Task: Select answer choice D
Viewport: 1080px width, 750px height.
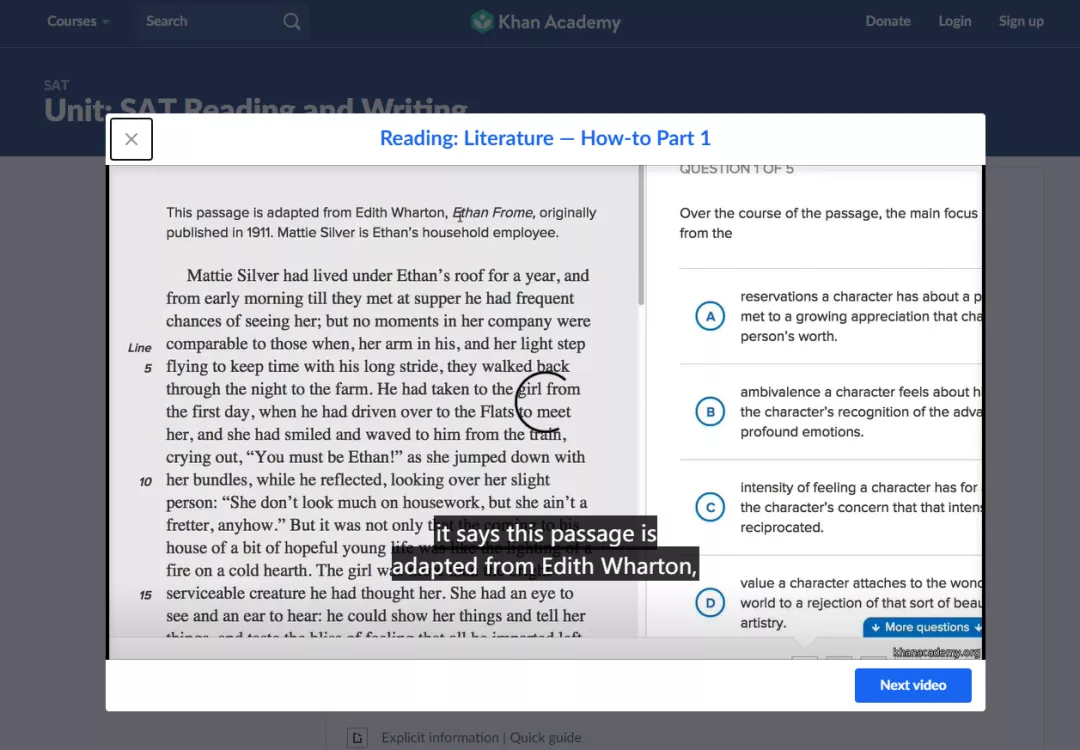Action: (709, 603)
